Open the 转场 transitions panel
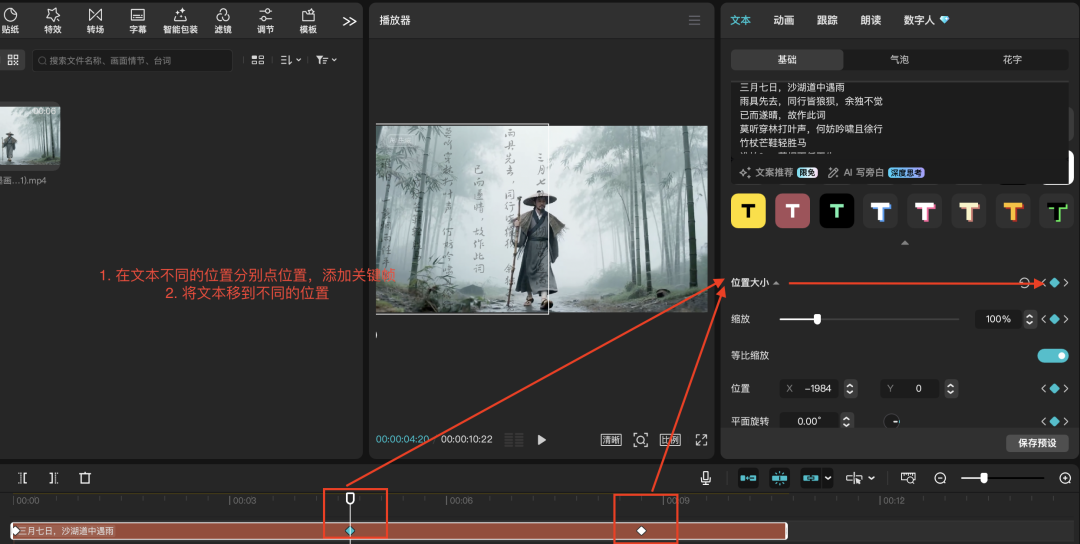Screen dimensions: 1080x544 pyautogui.click(x=95, y=21)
